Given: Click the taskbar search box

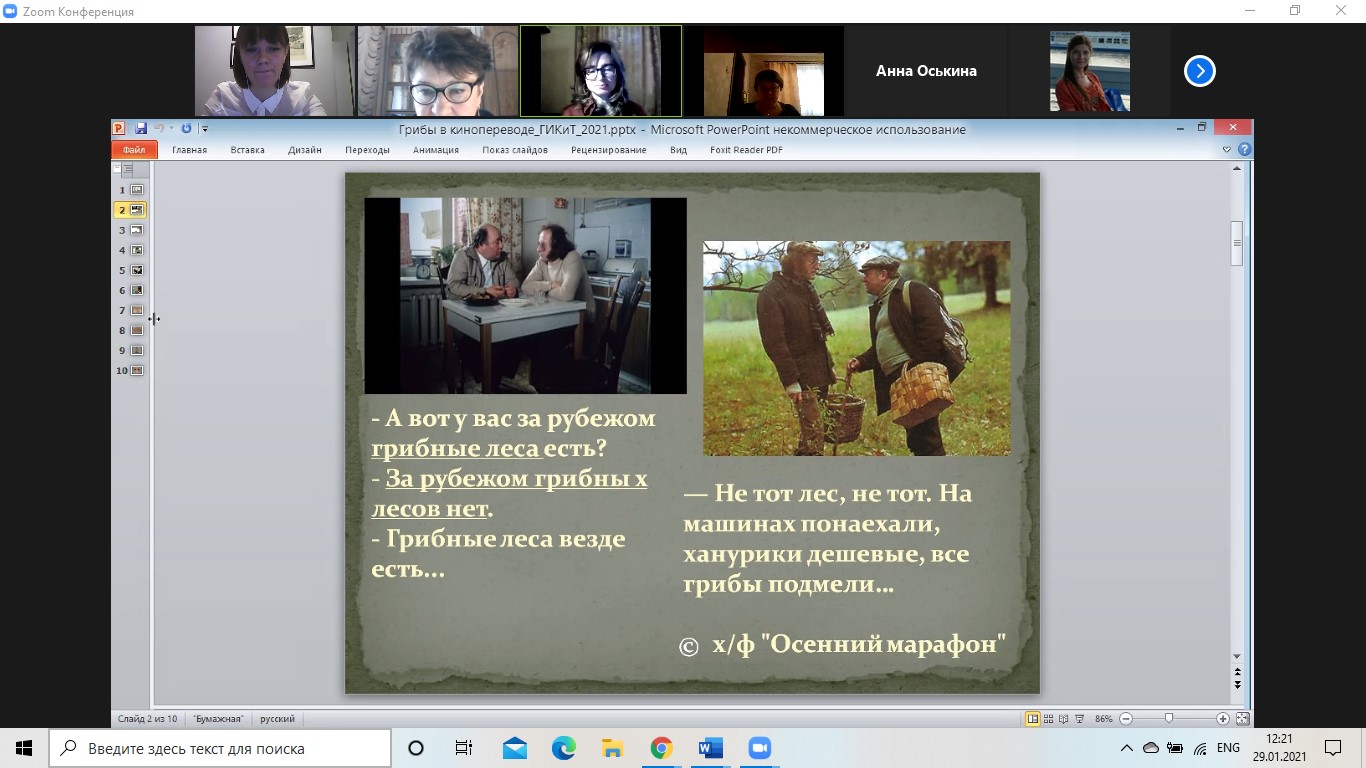Looking at the screenshot, I should pos(220,748).
